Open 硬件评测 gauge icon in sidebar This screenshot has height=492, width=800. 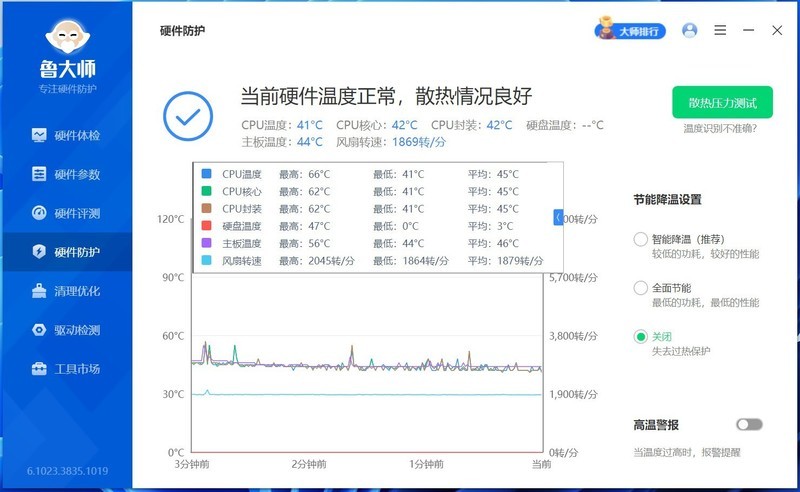(x=39, y=213)
